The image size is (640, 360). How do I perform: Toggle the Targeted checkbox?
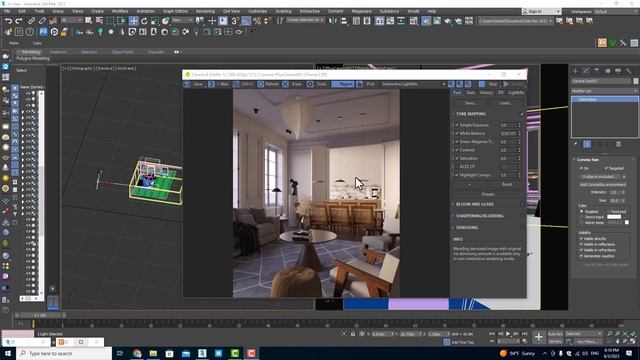click(606, 168)
